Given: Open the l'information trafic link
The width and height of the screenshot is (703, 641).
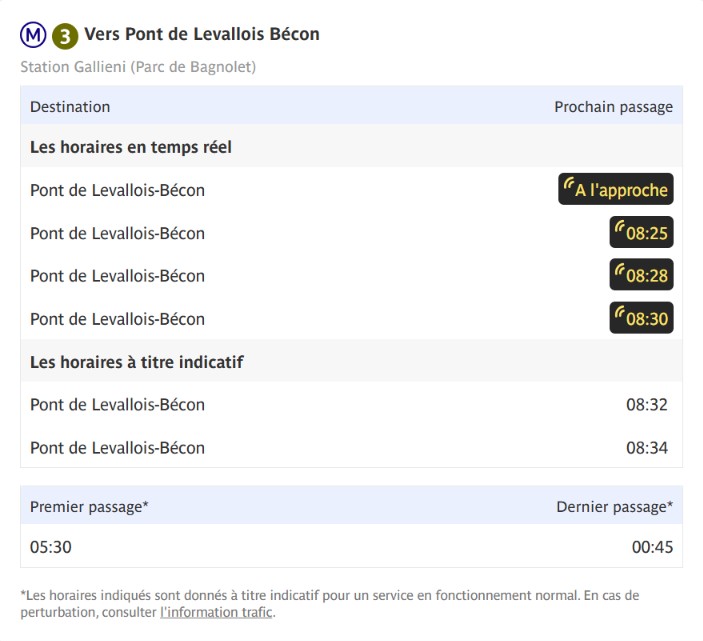Looking at the screenshot, I should [x=217, y=612].
